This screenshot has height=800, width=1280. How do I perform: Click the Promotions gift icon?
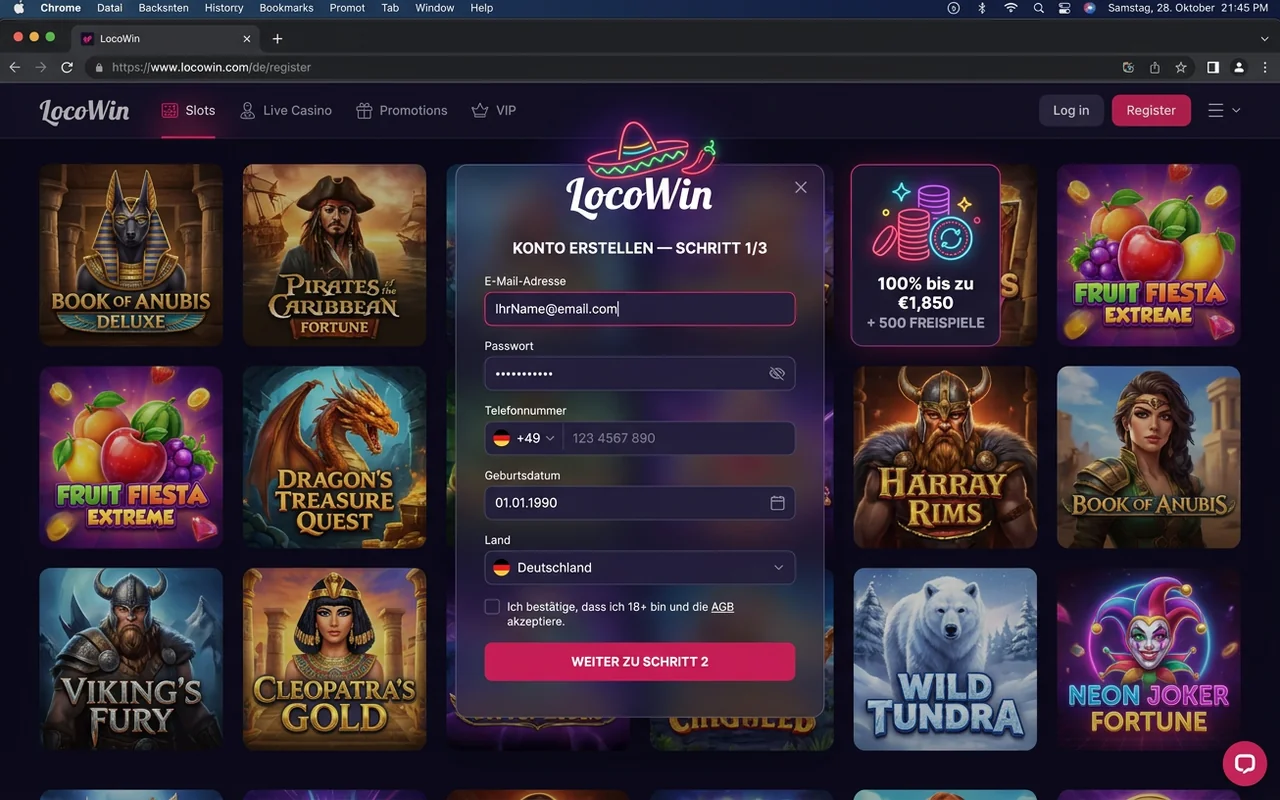(364, 110)
